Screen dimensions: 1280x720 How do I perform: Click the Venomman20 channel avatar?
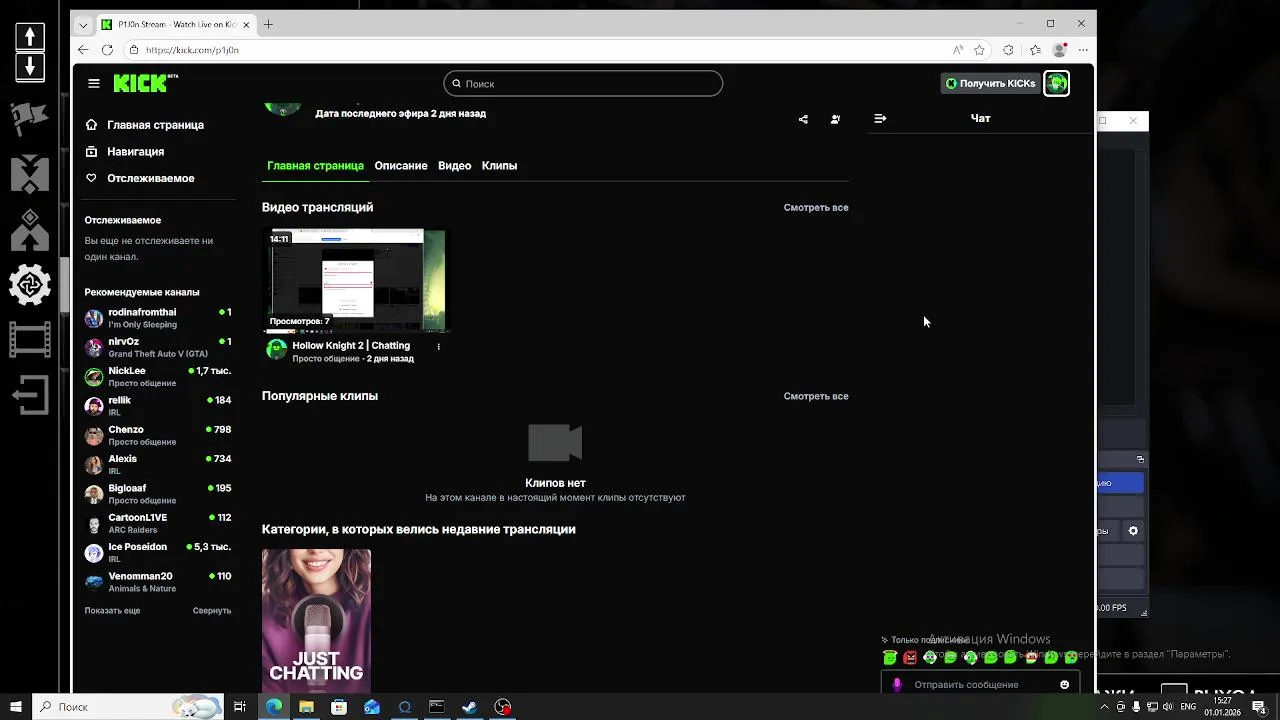(94, 582)
